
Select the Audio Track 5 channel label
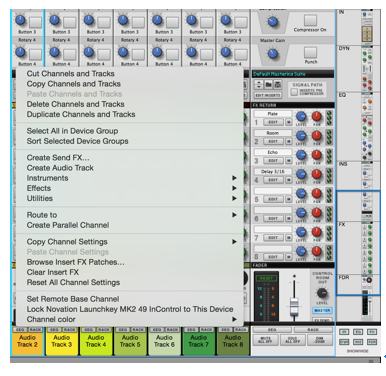tap(130, 341)
